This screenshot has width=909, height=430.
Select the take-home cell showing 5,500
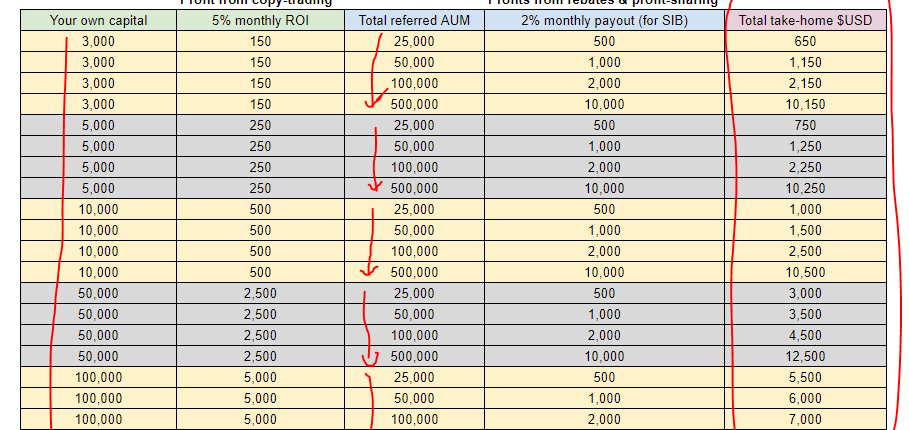click(804, 377)
